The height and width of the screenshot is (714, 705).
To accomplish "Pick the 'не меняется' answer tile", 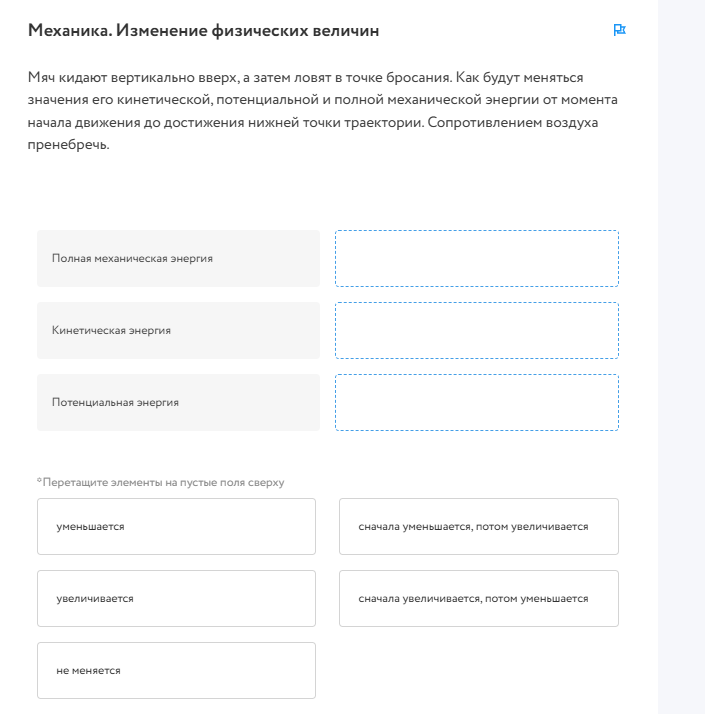I will click(x=176, y=670).
